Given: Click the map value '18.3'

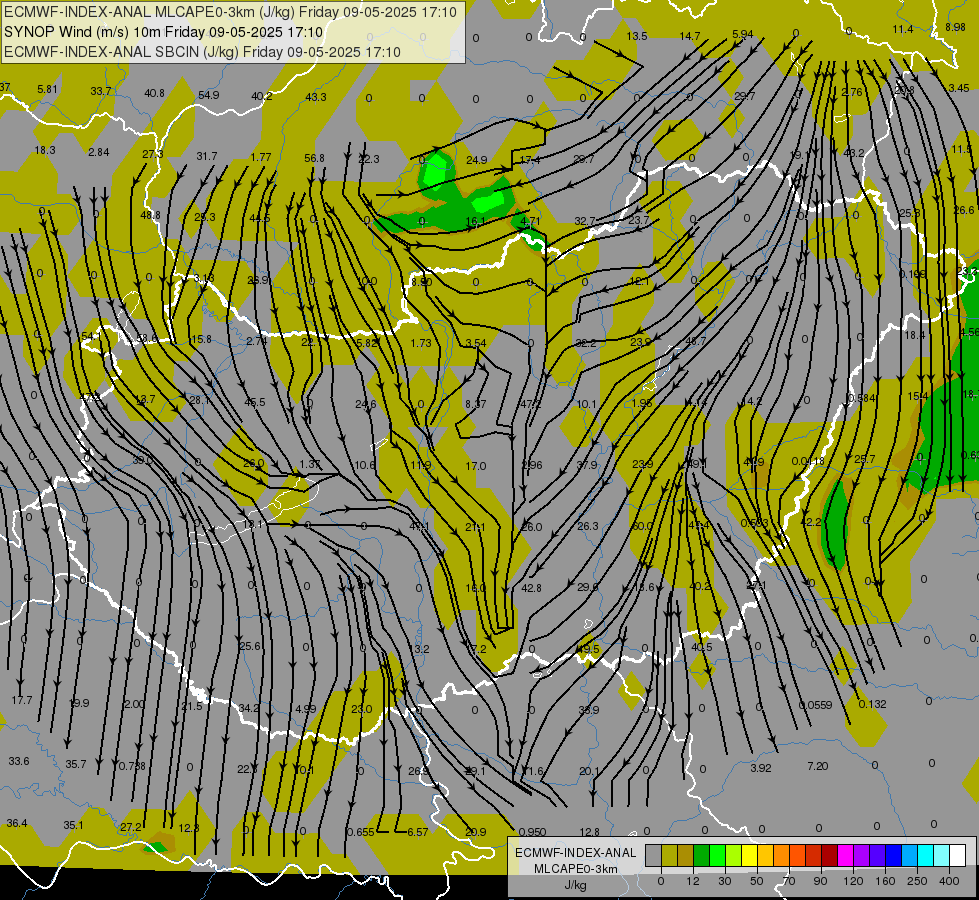Looking at the screenshot, I should pyautogui.click(x=45, y=150).
